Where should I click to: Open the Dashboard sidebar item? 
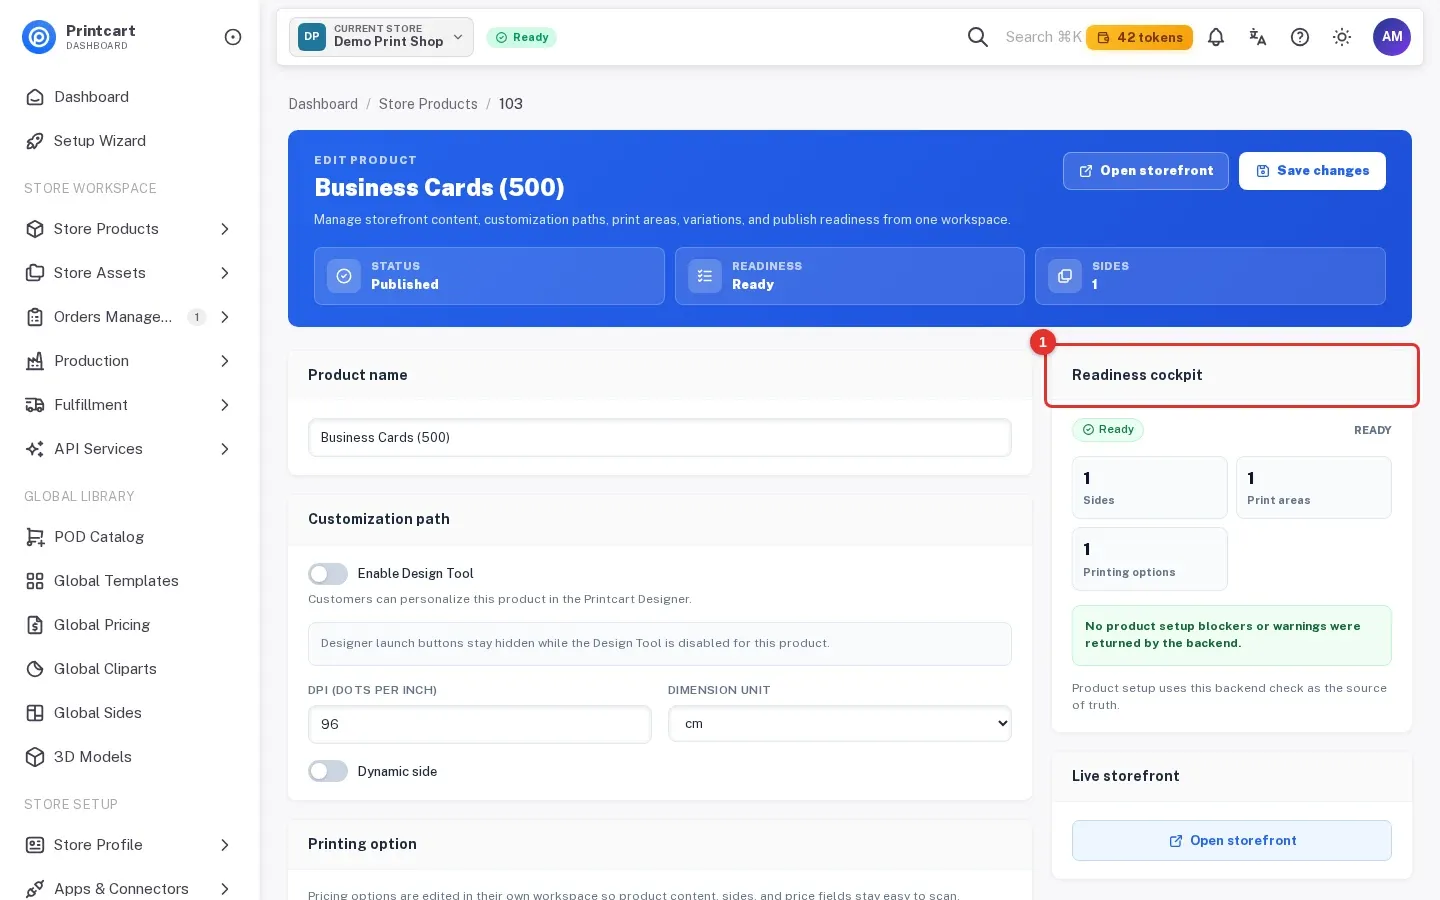tap(130, 97)
